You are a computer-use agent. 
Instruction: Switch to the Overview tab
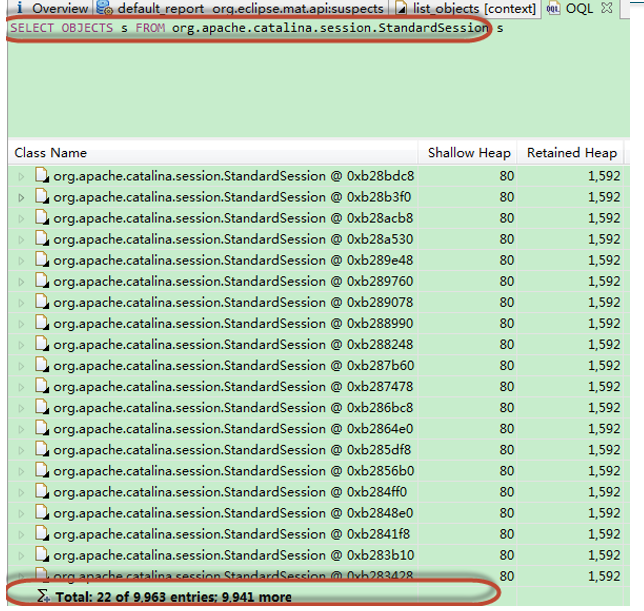(58, 9)
